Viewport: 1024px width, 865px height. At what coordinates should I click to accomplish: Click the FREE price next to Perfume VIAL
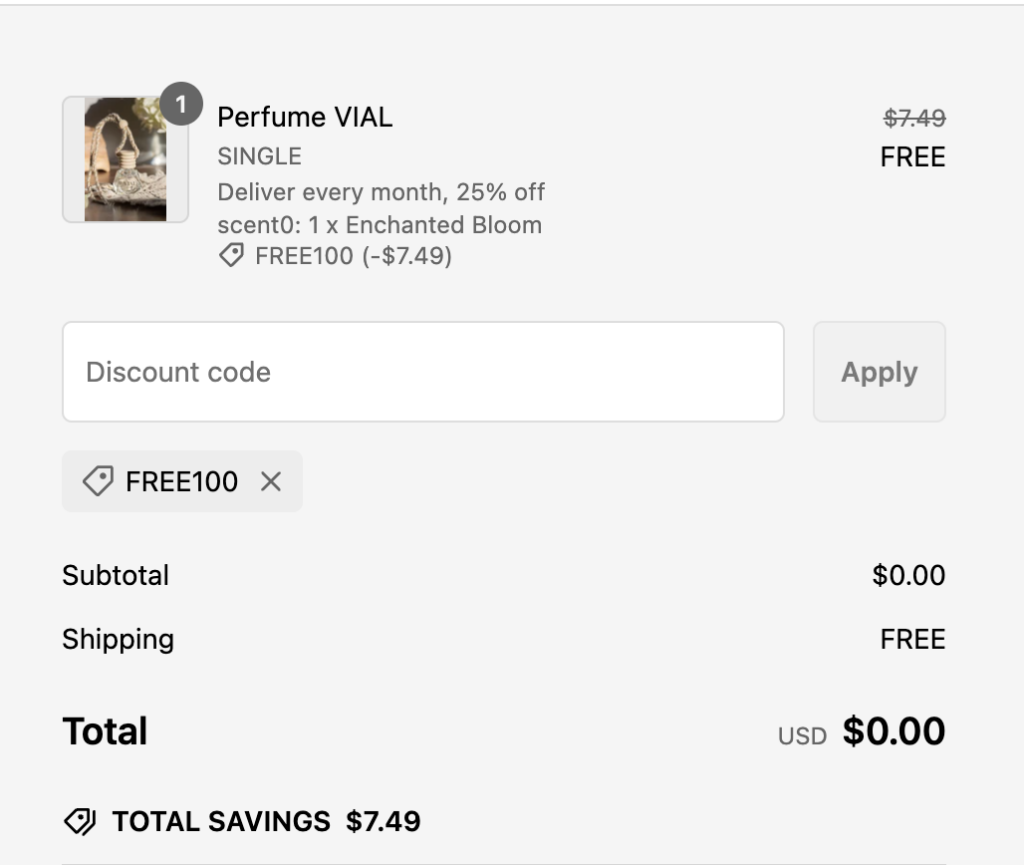(912, 157)
